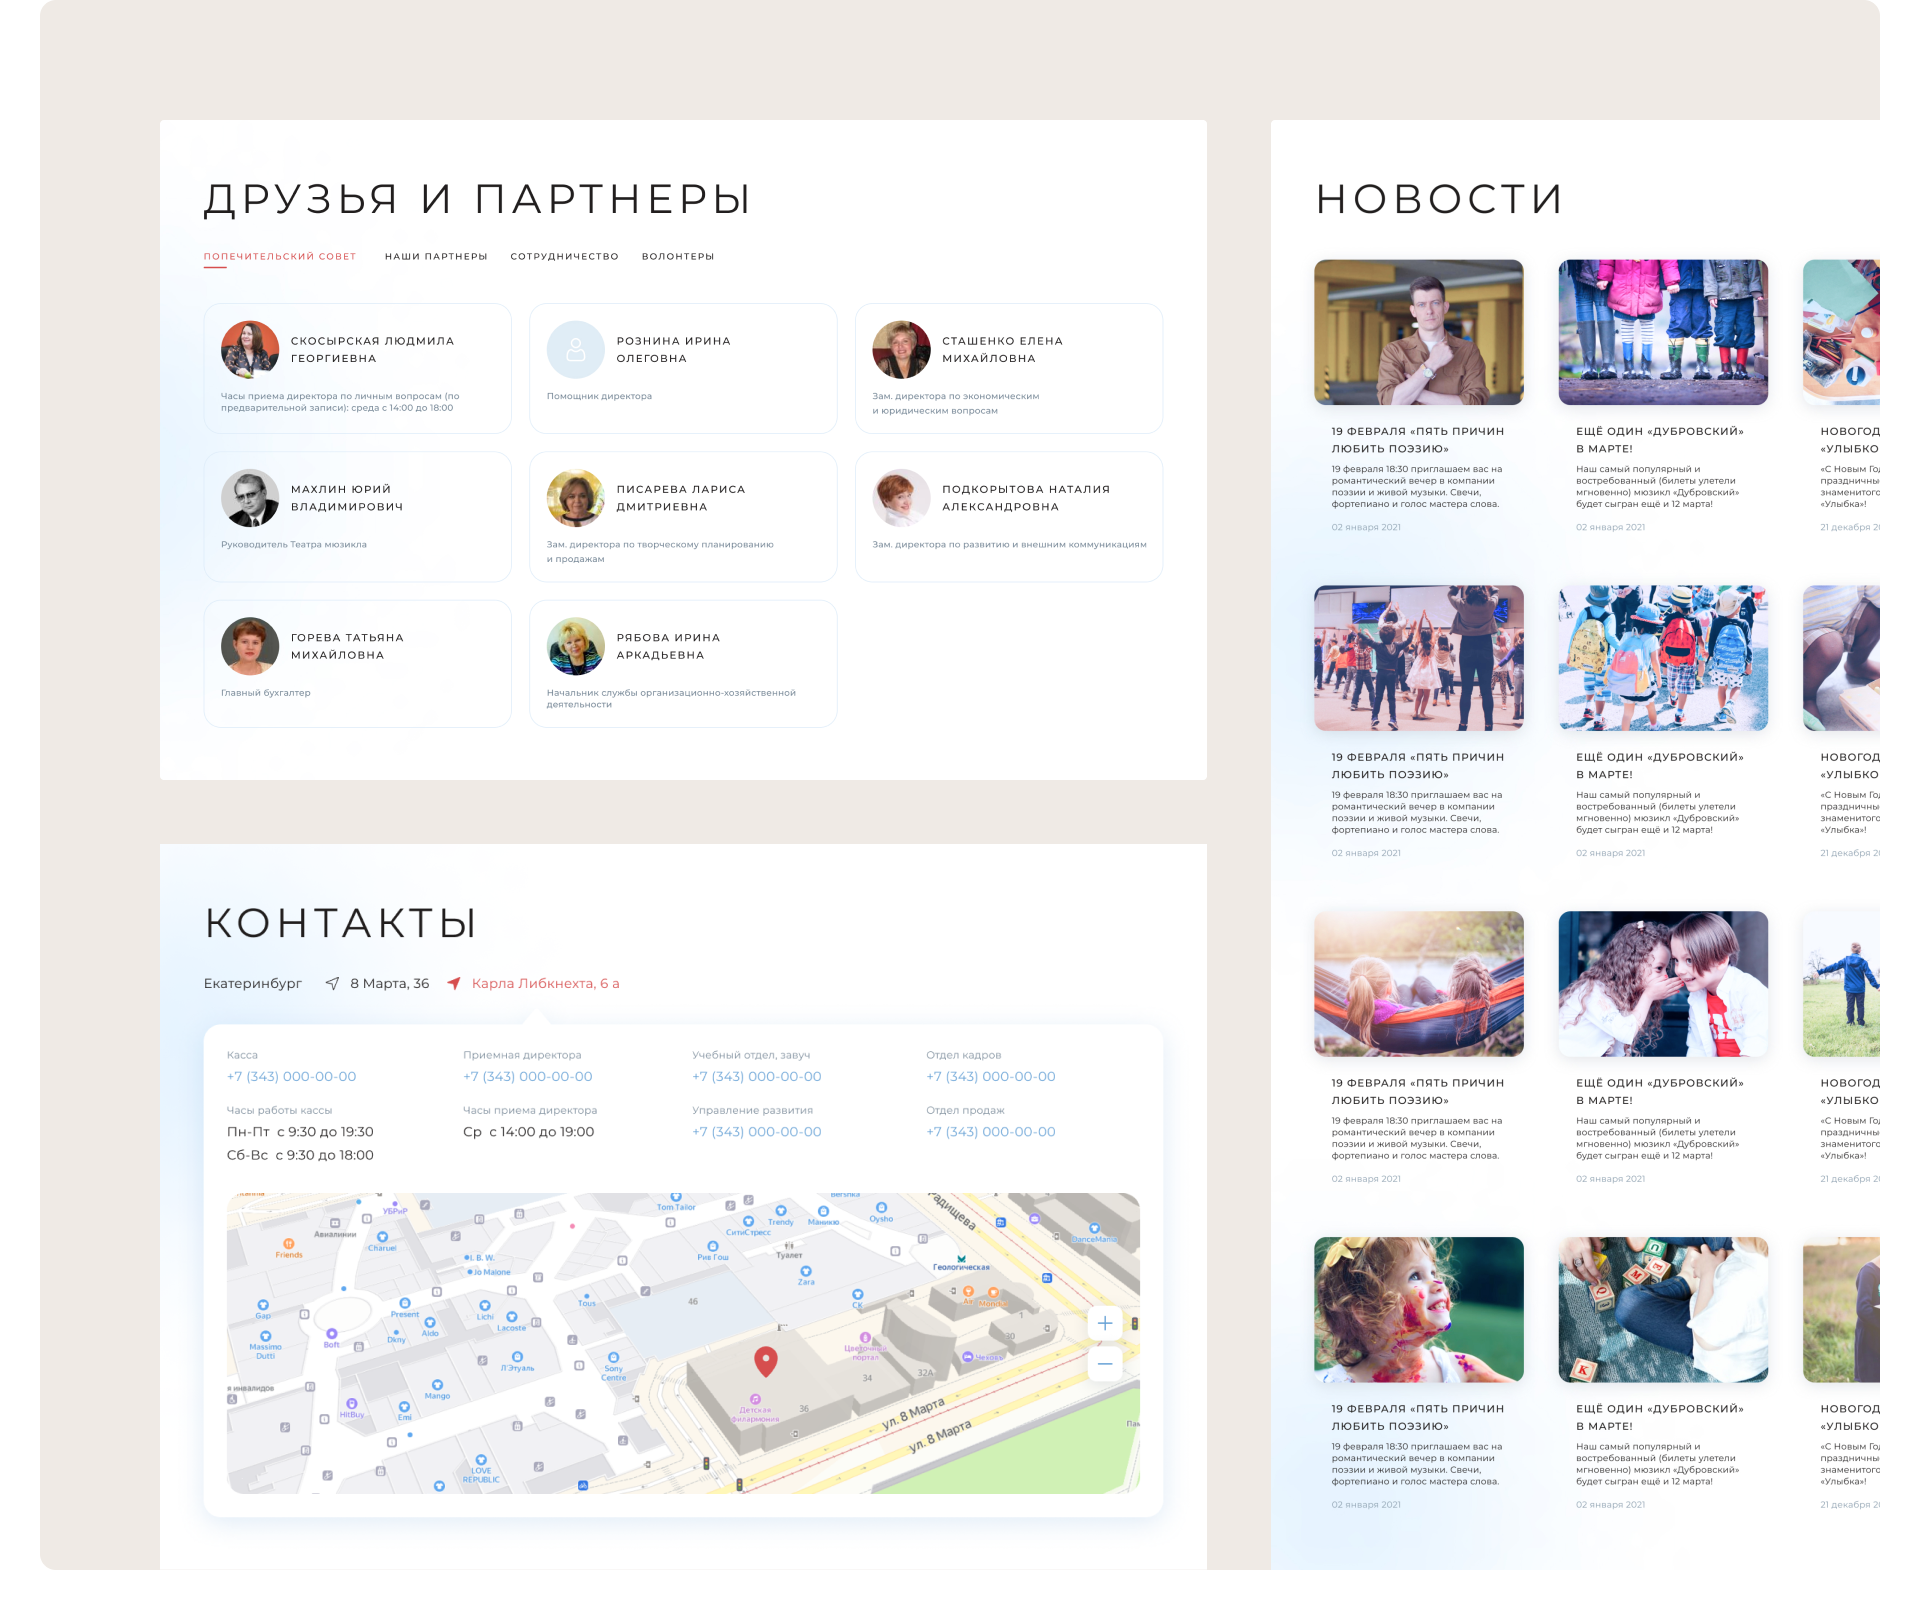This screenshot has width=1920, height=1610.
Task: Select the СОТРУДНИЧЕСТВО tab
Action: click(x=563, y=256)
